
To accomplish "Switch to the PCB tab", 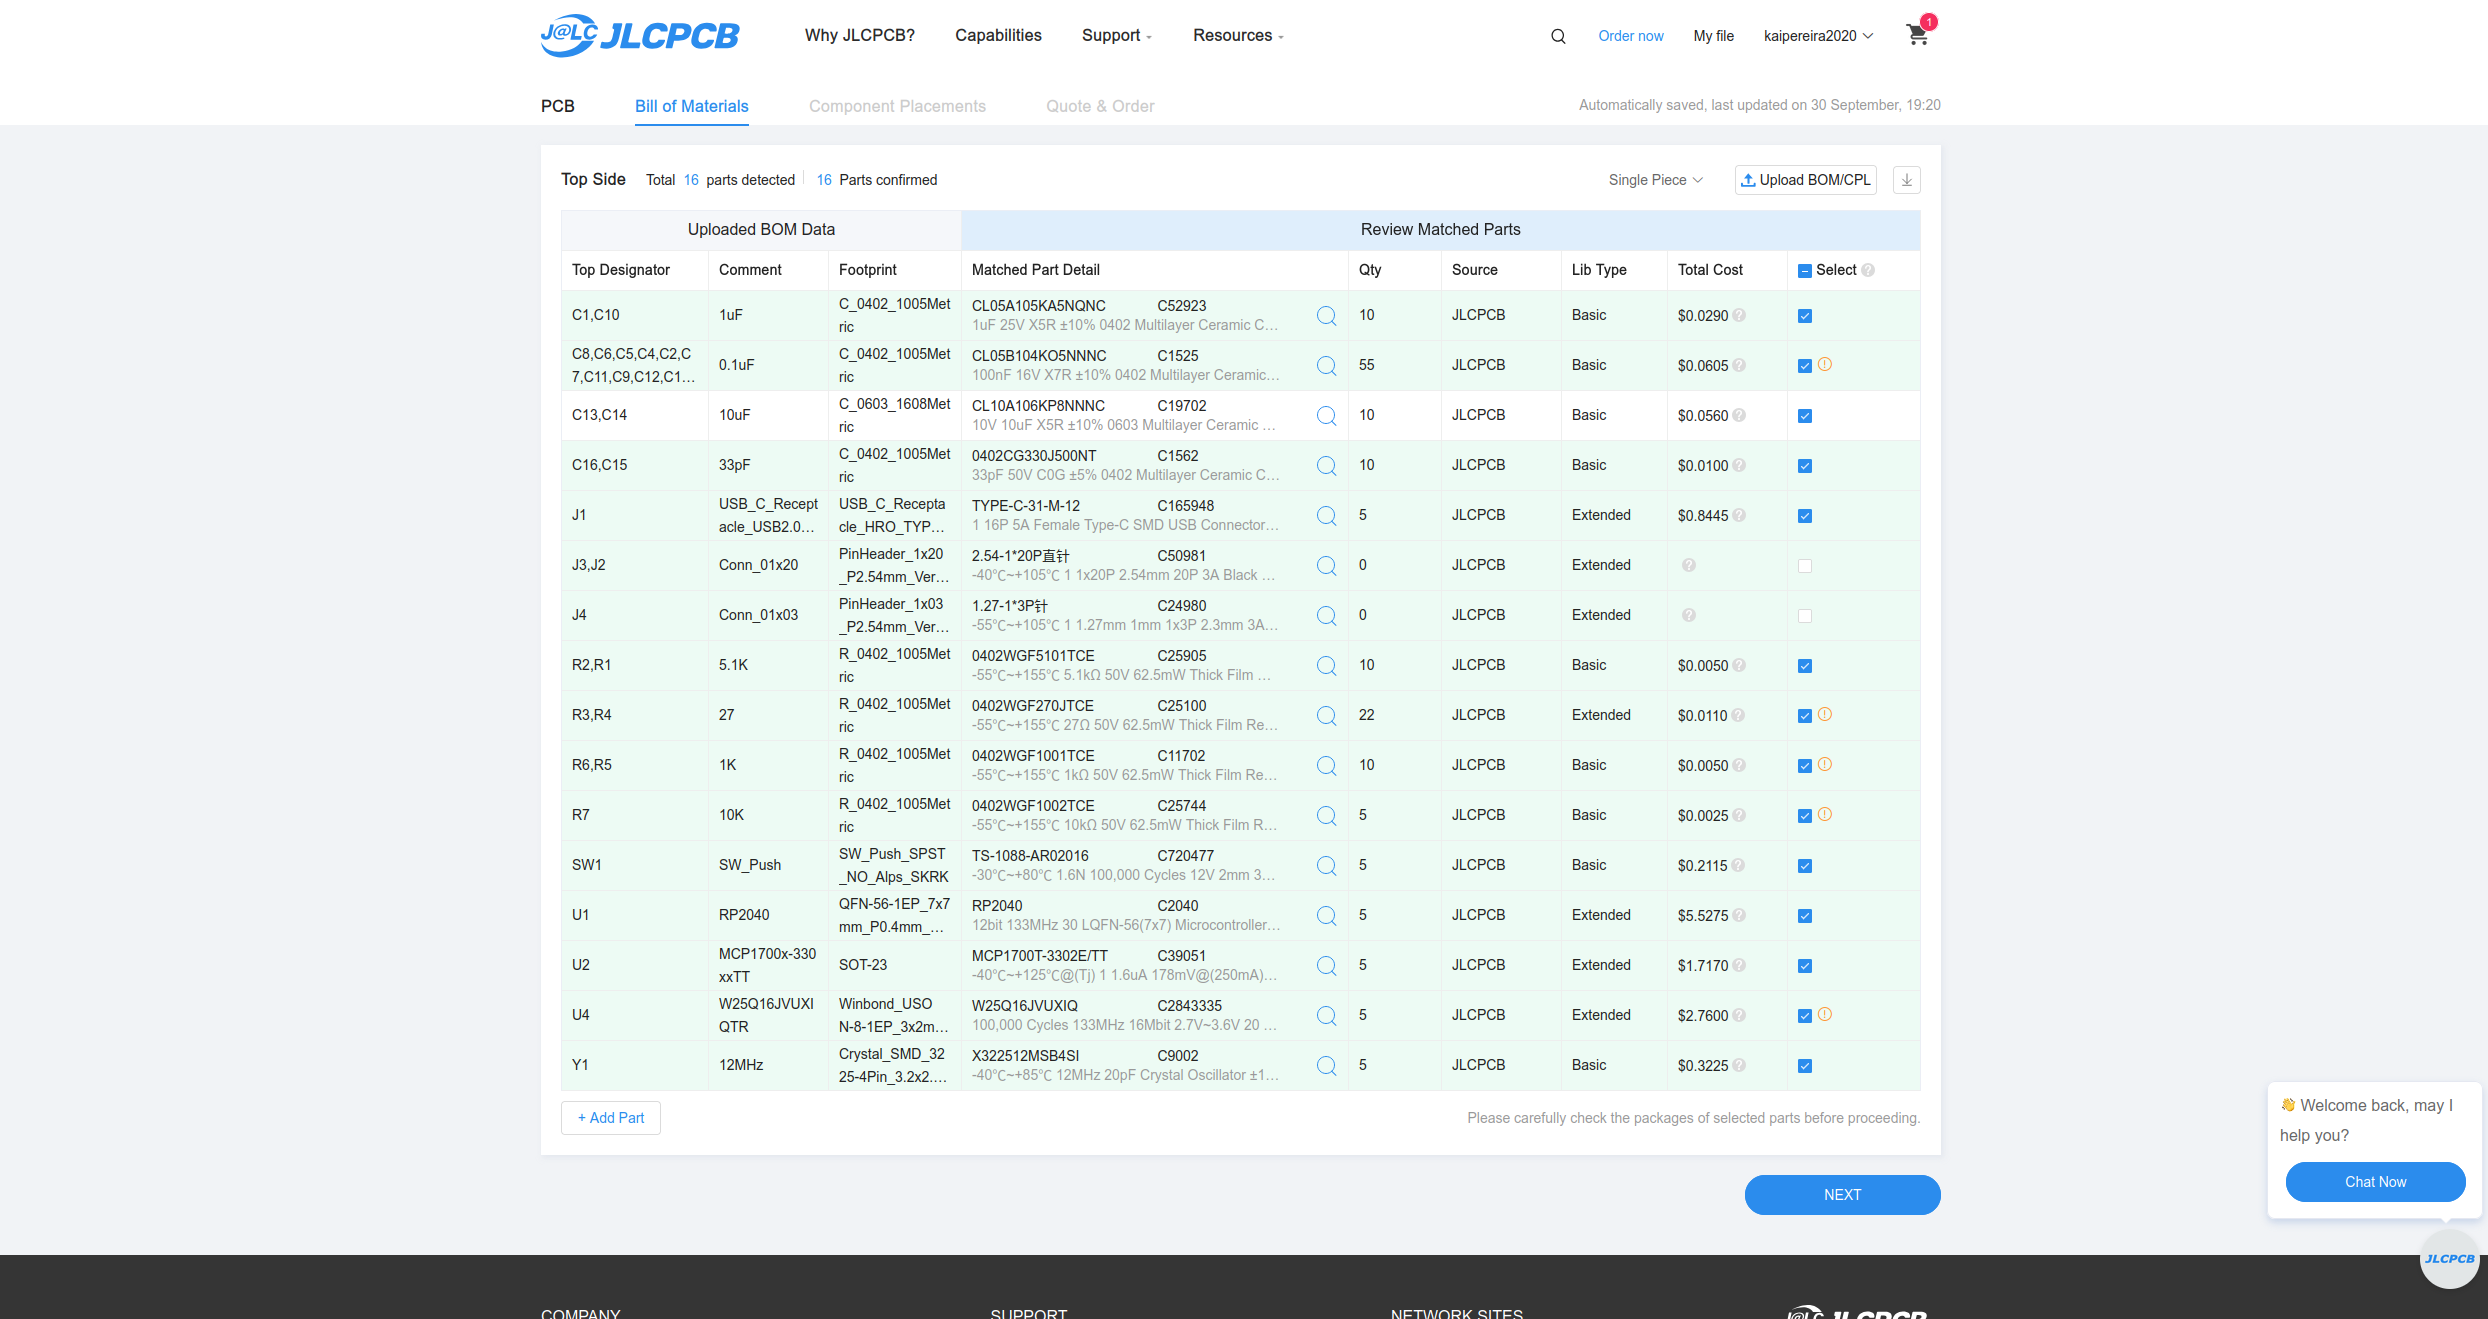I will point(558,106).
